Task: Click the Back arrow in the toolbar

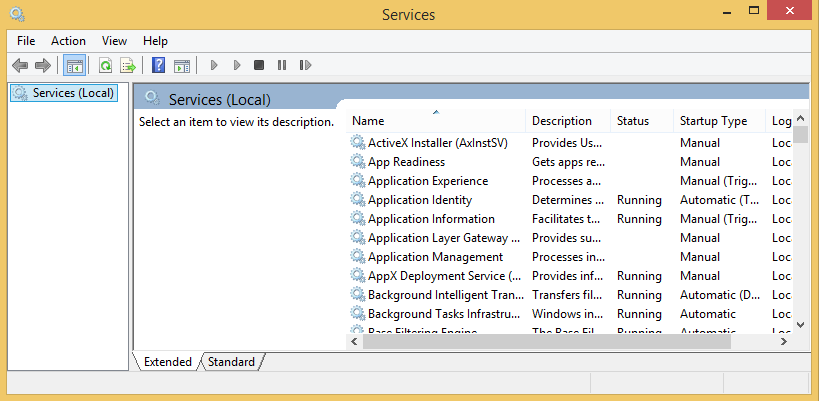Action: click(19, 65)
